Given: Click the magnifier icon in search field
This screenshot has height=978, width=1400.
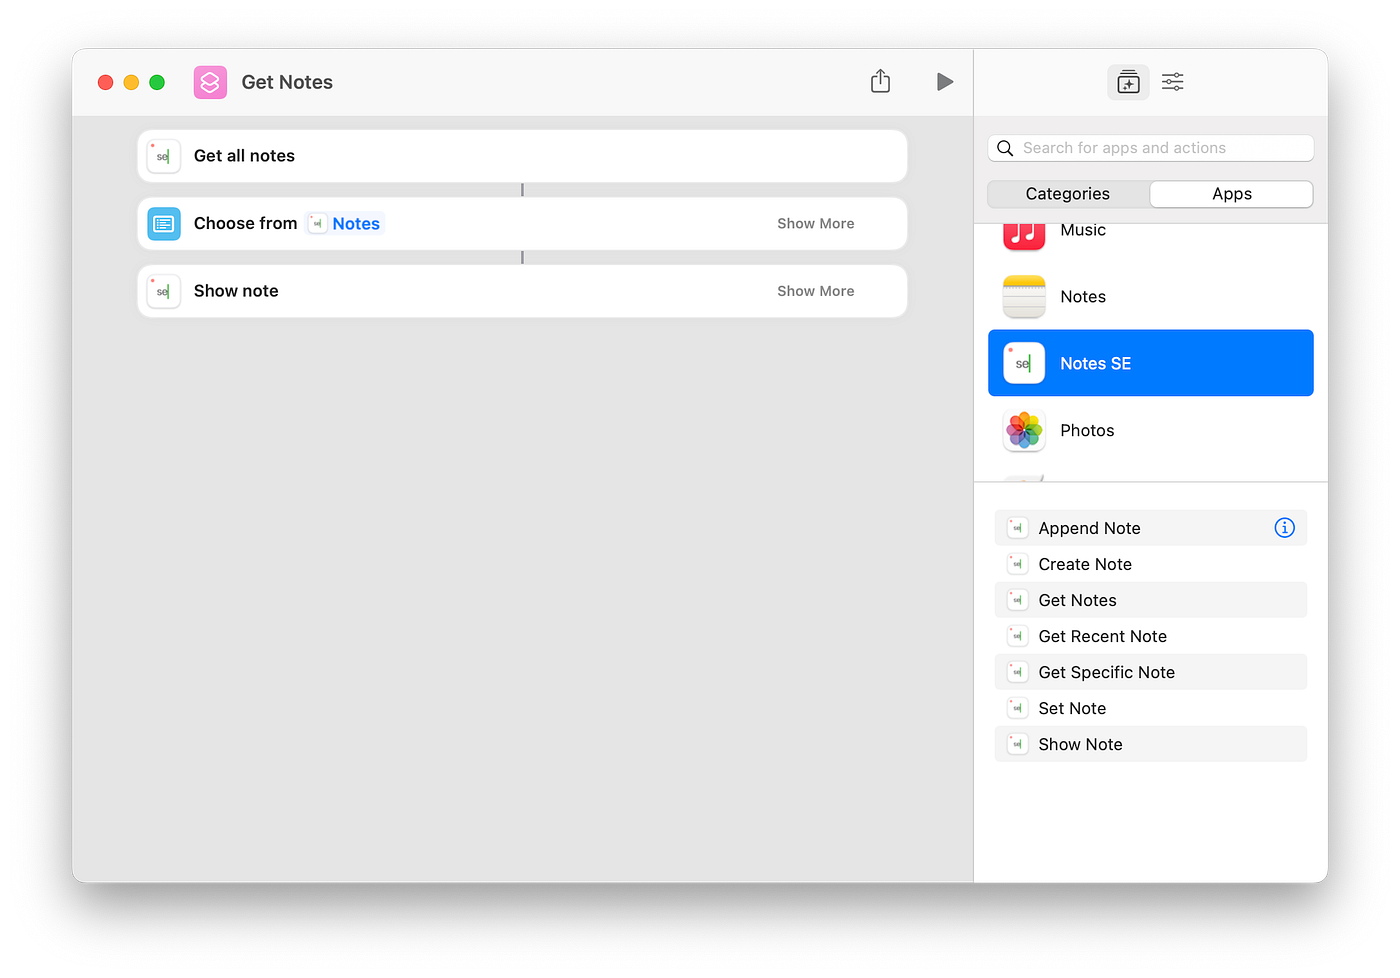Looking at the screenshot, I should point(1005,148).
